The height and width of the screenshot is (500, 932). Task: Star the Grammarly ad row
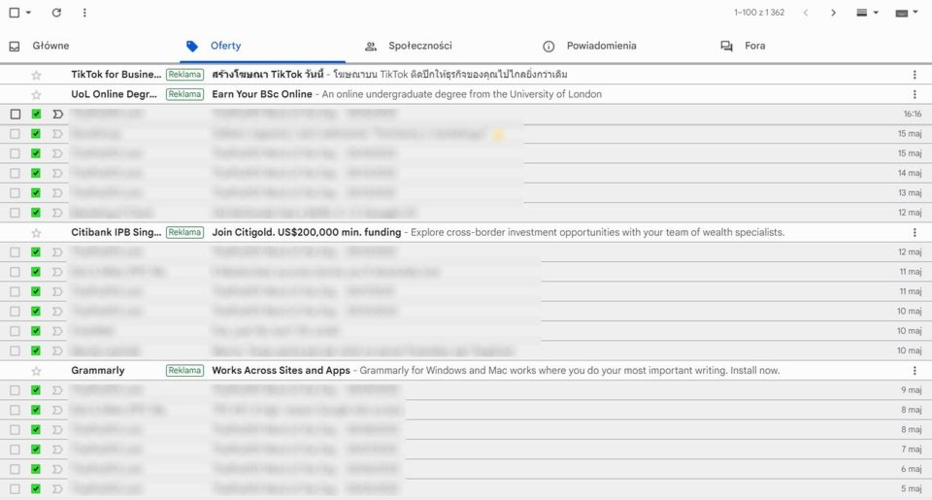click(36, 371)
